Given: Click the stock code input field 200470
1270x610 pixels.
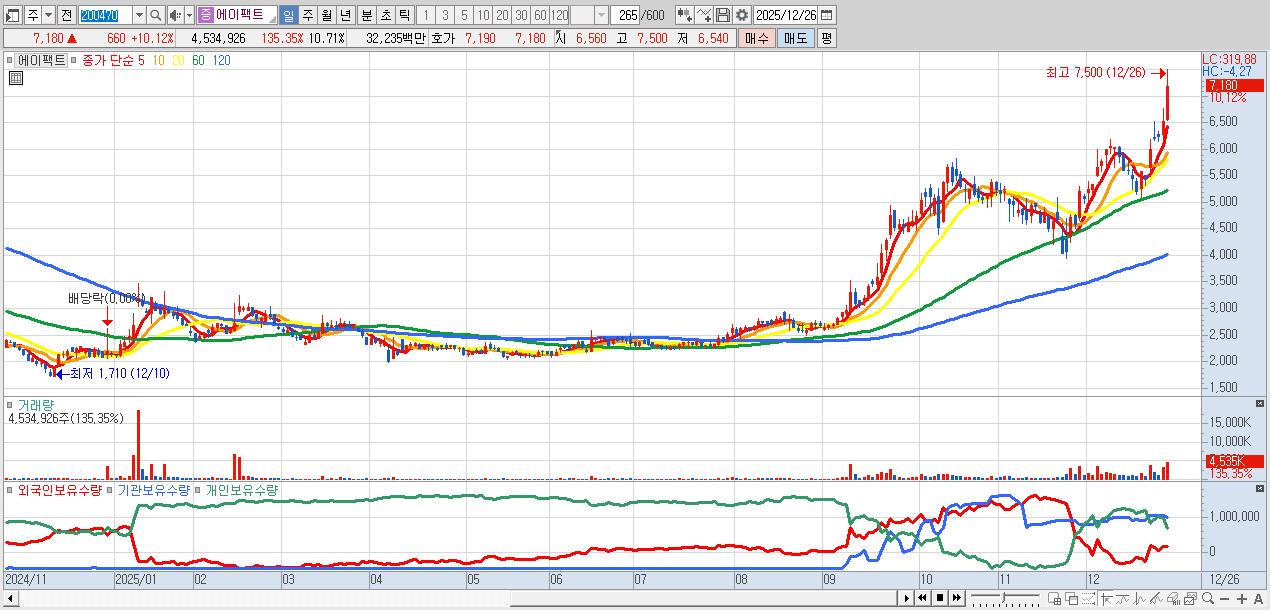Looking at the screenshot, I should click(104, 15).
